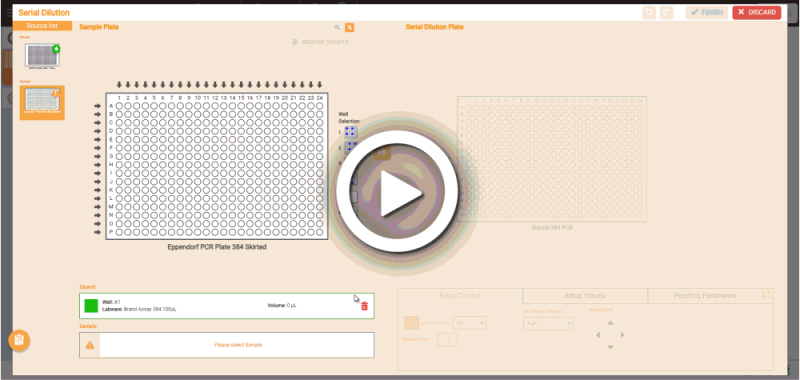Image resolution: width=800 pixels, height=380 pixels.
Task: Click the pop-out icon beside Pipetting Parameters
Action: pyautogui.click(x=766, y=294)
